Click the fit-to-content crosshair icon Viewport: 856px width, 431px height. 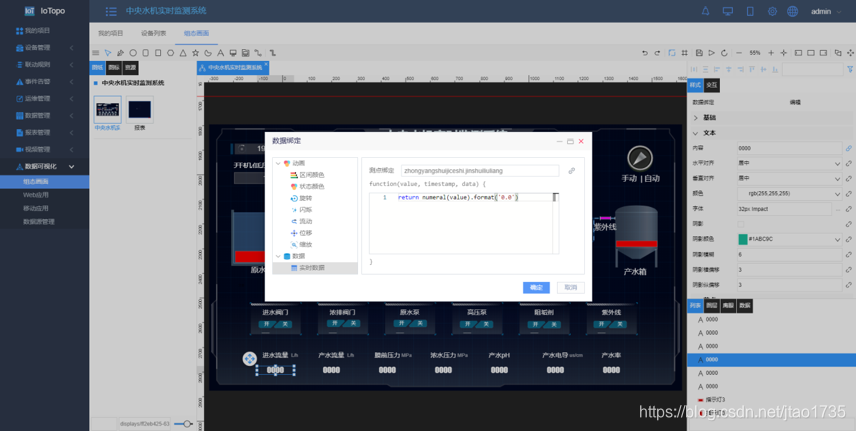click(x=784, y=53)
